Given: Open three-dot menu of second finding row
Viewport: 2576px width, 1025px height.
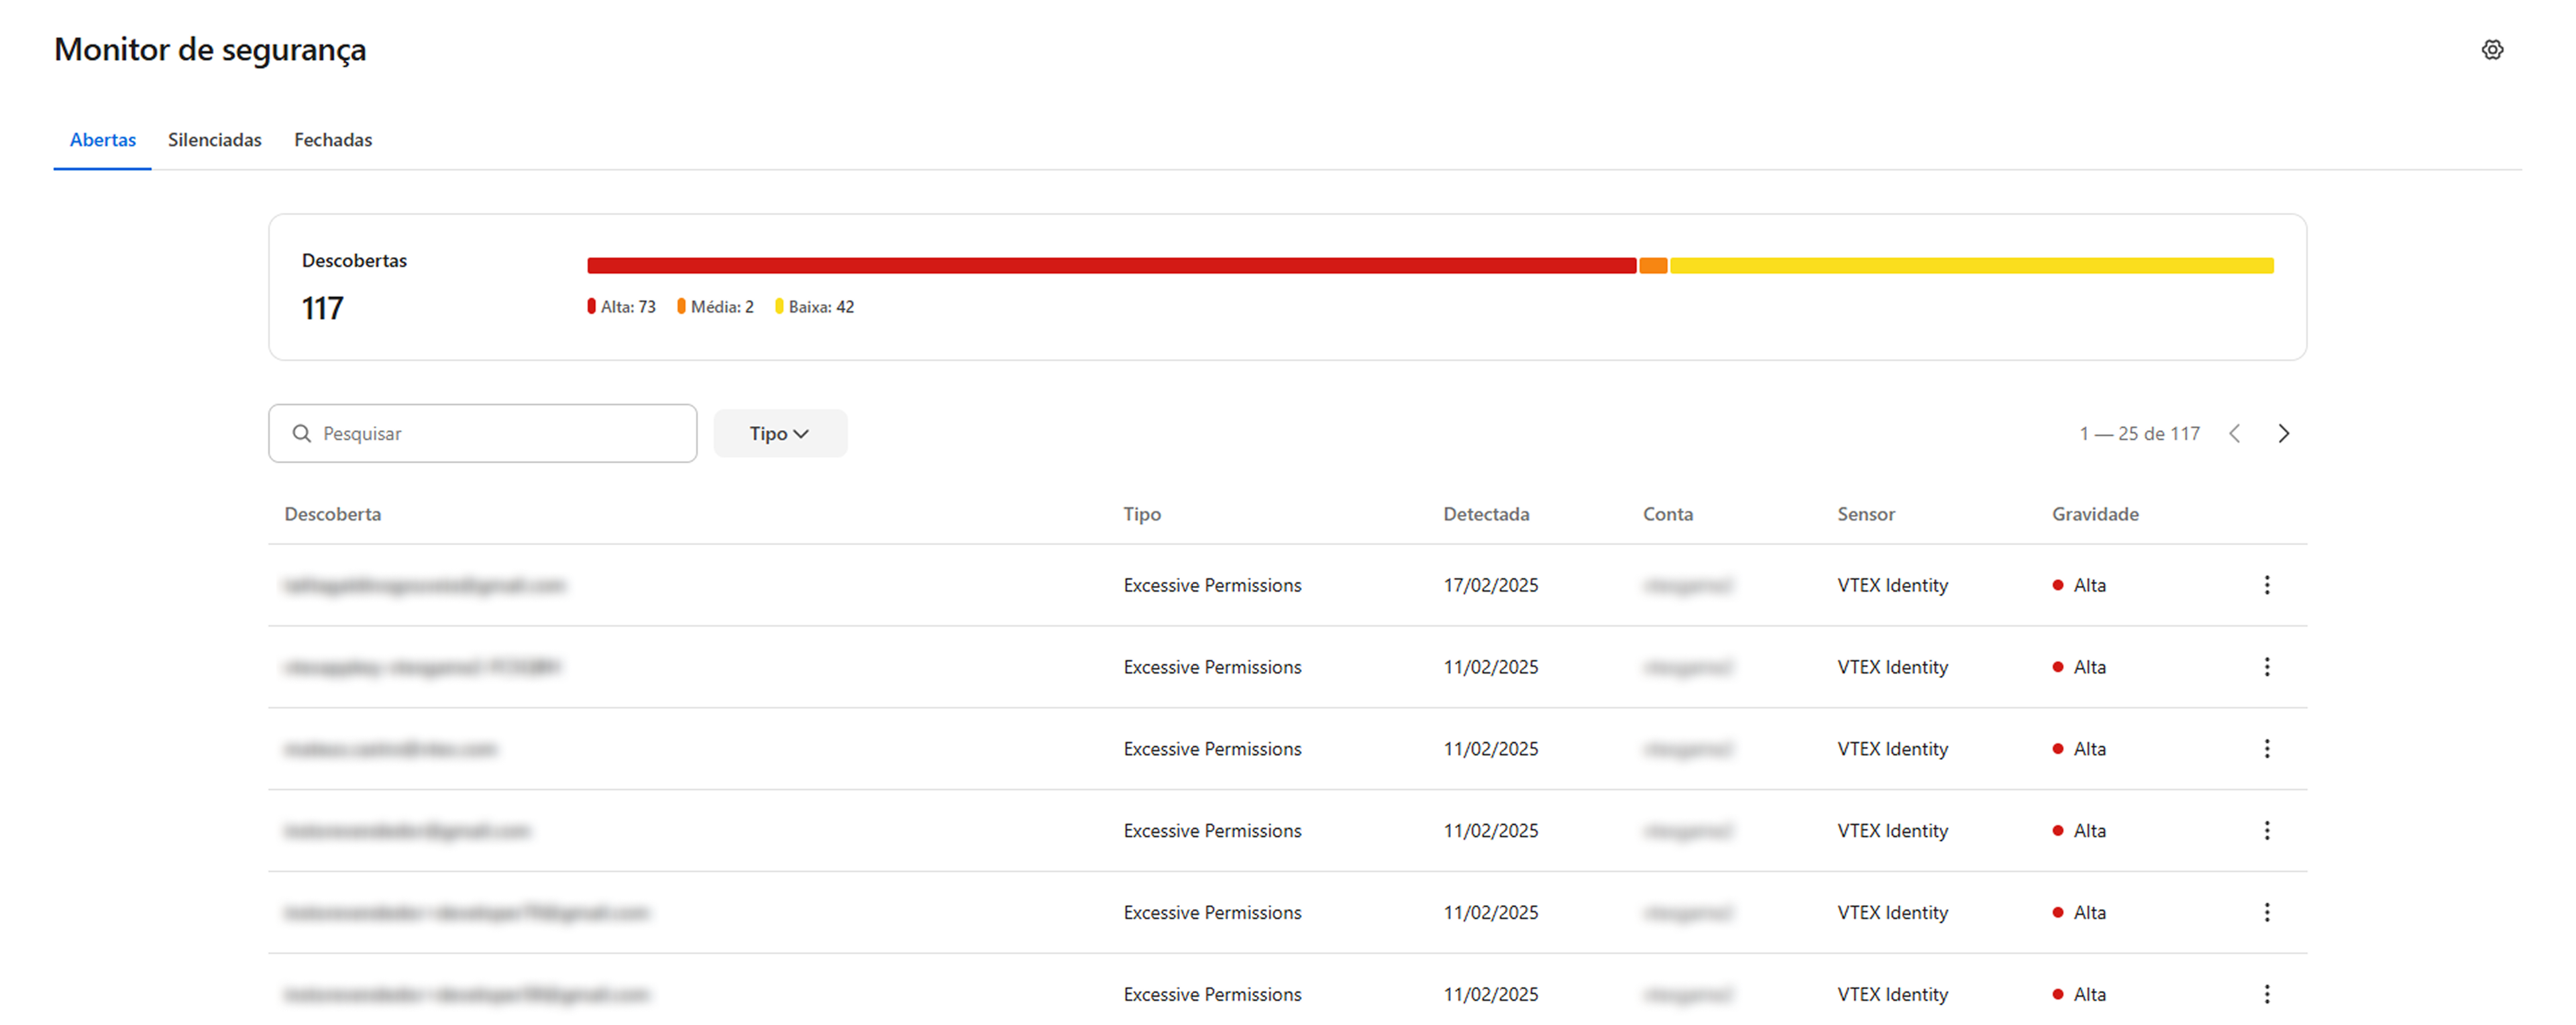Looking at the screenshot, I should 2266,667.
